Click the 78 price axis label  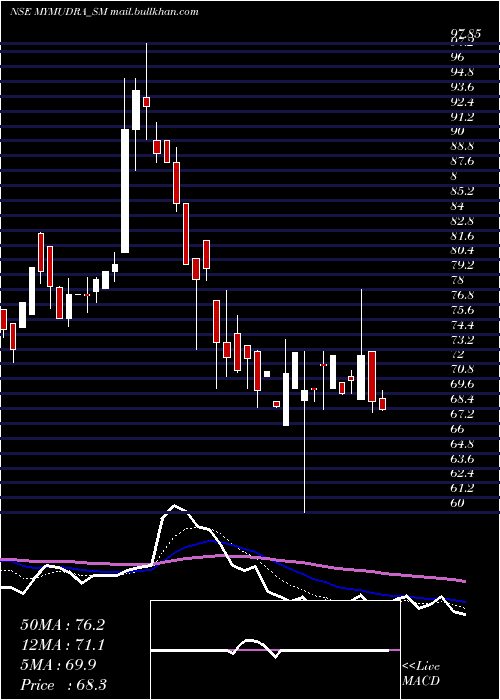tap(457, 280)
